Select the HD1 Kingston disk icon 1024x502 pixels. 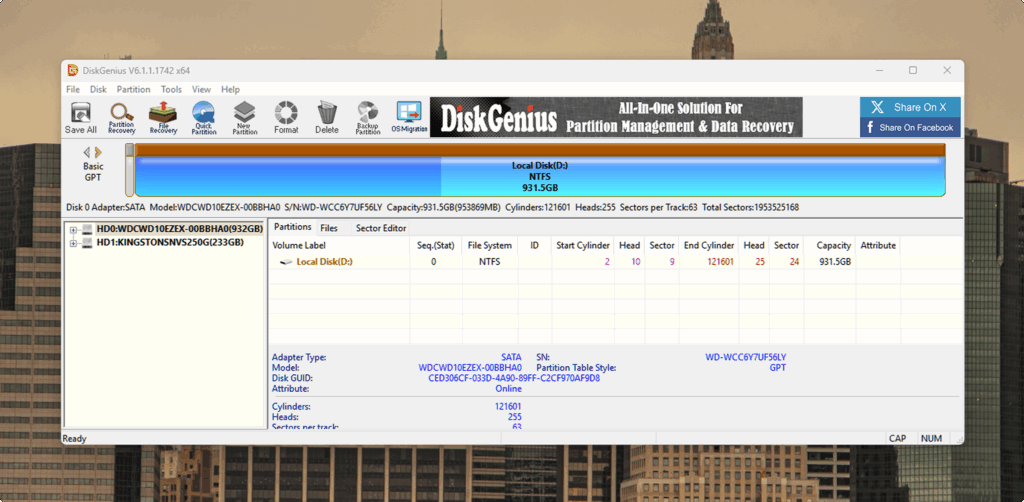[x=87, y=243]
